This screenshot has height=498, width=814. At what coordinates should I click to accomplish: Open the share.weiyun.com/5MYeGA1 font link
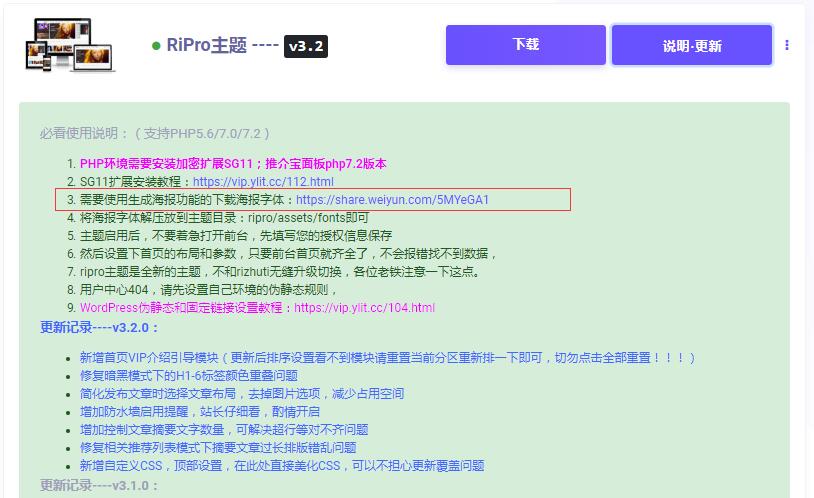(x=392, y=200)
